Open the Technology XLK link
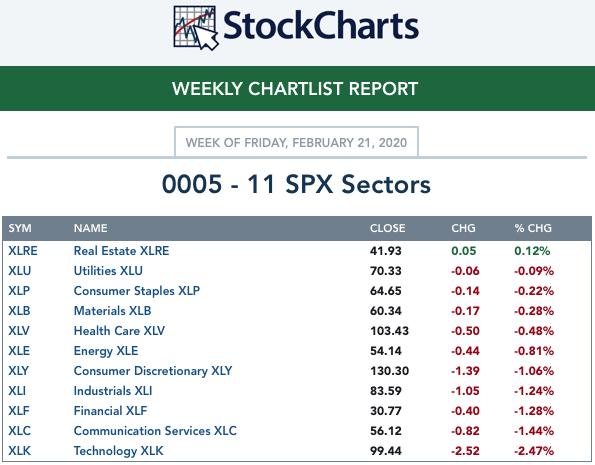595x465 pixels. pyautogui.click(x=118, y=451)
